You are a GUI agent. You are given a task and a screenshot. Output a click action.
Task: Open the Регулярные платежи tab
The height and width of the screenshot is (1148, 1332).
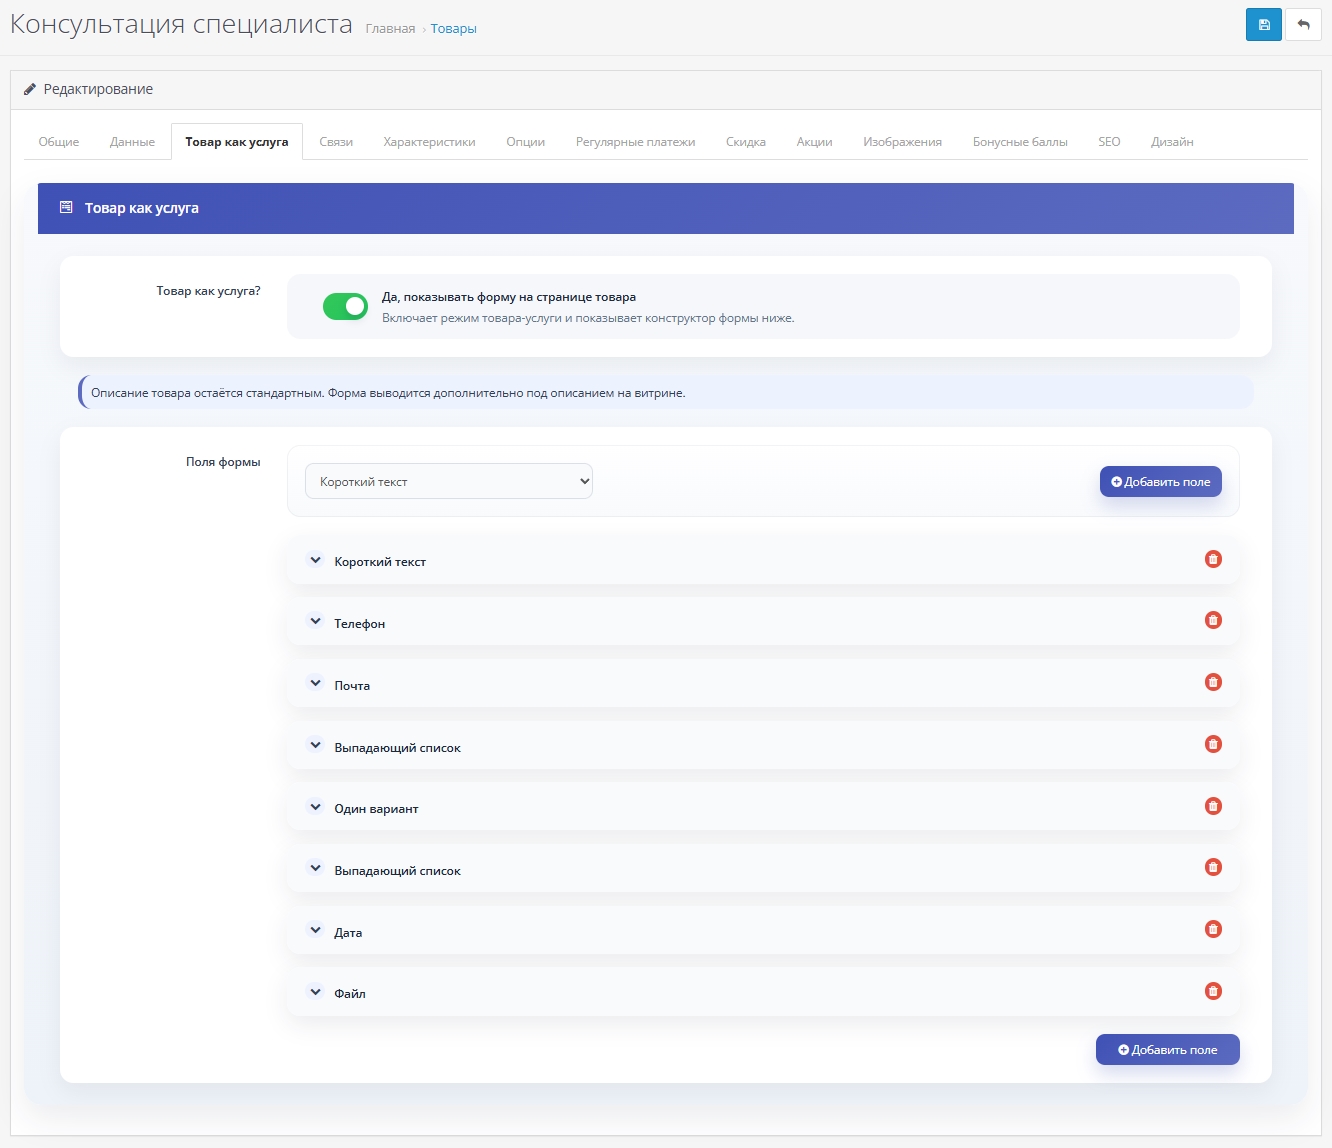click(x=635, y=142)
